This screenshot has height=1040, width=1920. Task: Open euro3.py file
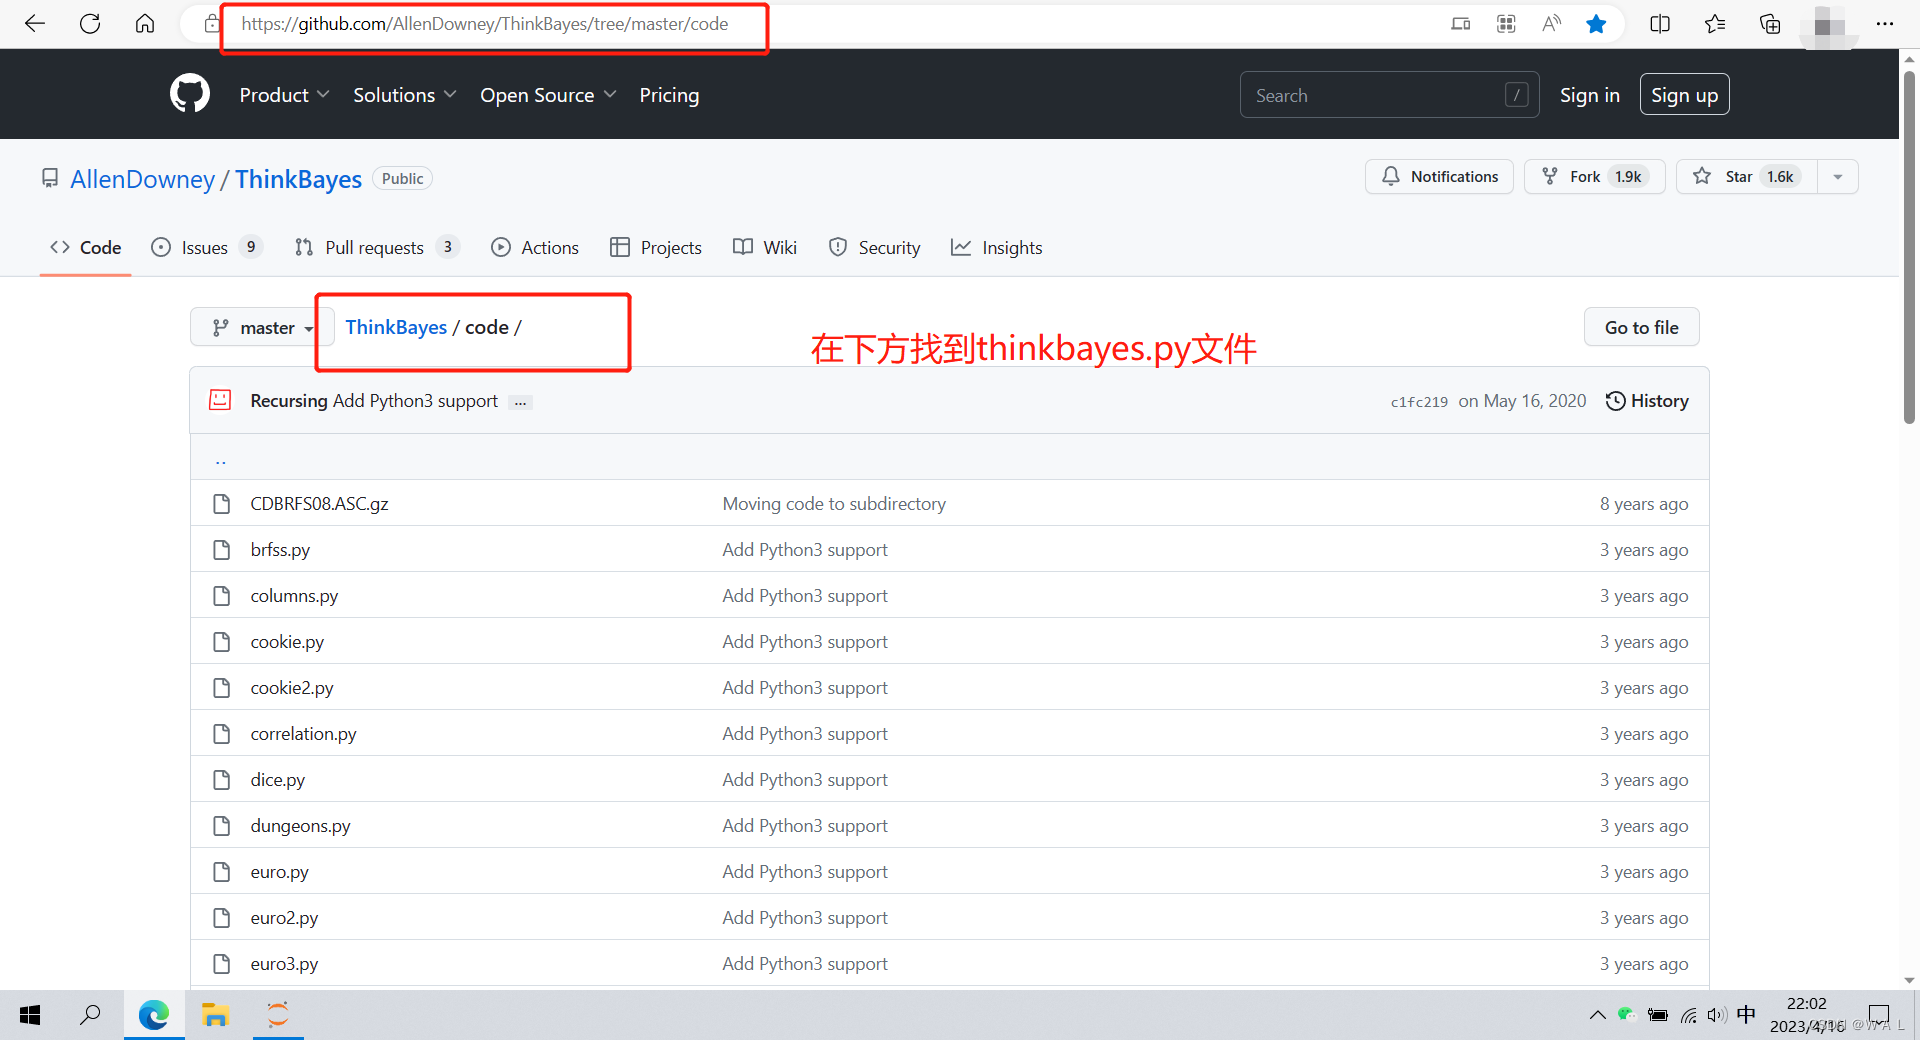(284, 964)
